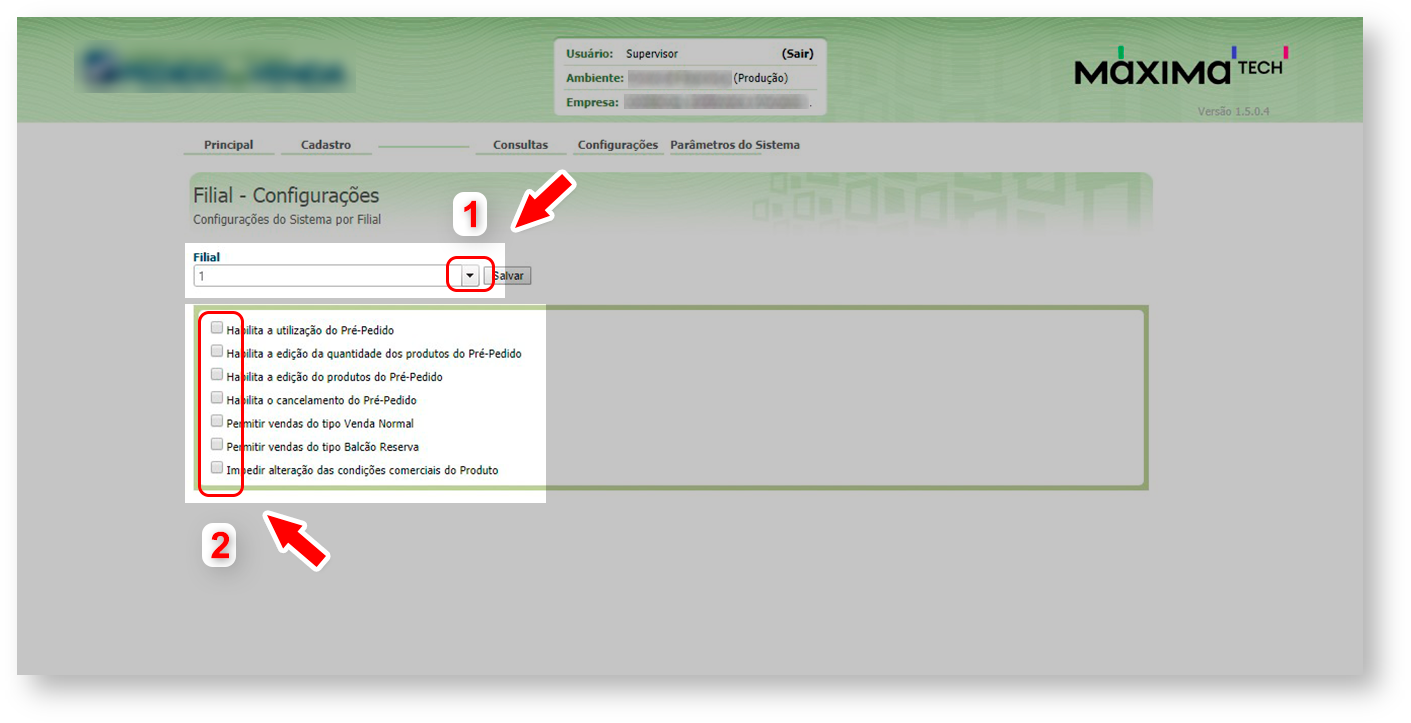Viewport: 1411px width, 723px height.
Task: Click the Configurações do Sistema por Filial subtitle
Action: [287, 219]
